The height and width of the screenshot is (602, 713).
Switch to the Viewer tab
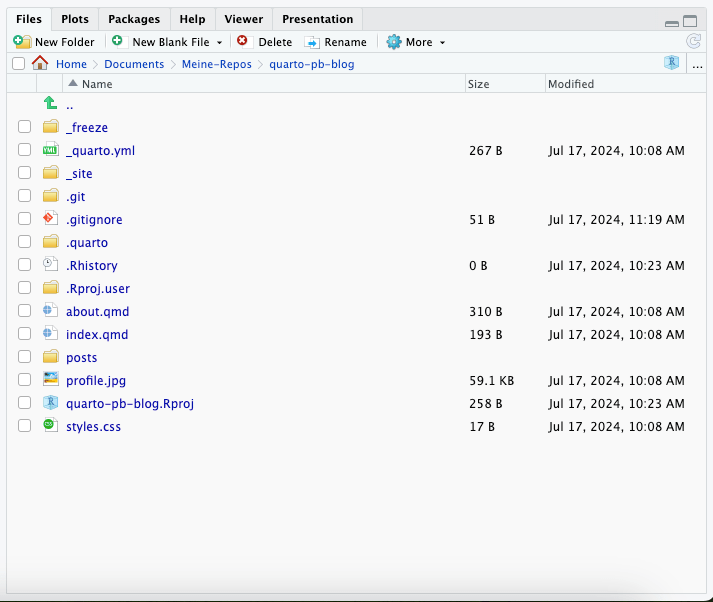pos(244,19)
